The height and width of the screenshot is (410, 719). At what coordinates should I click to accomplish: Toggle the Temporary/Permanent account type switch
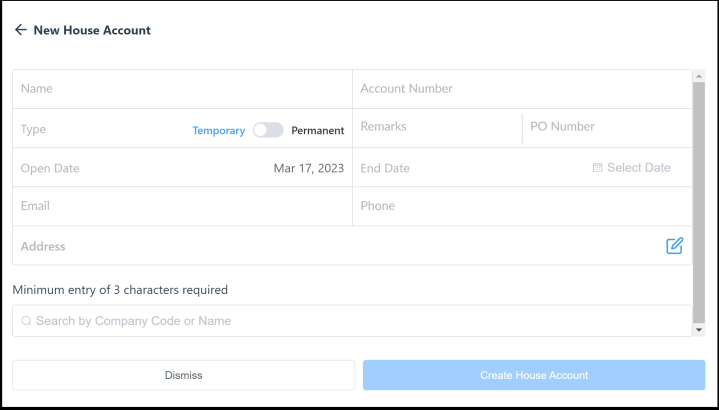[x=268, y=130]
